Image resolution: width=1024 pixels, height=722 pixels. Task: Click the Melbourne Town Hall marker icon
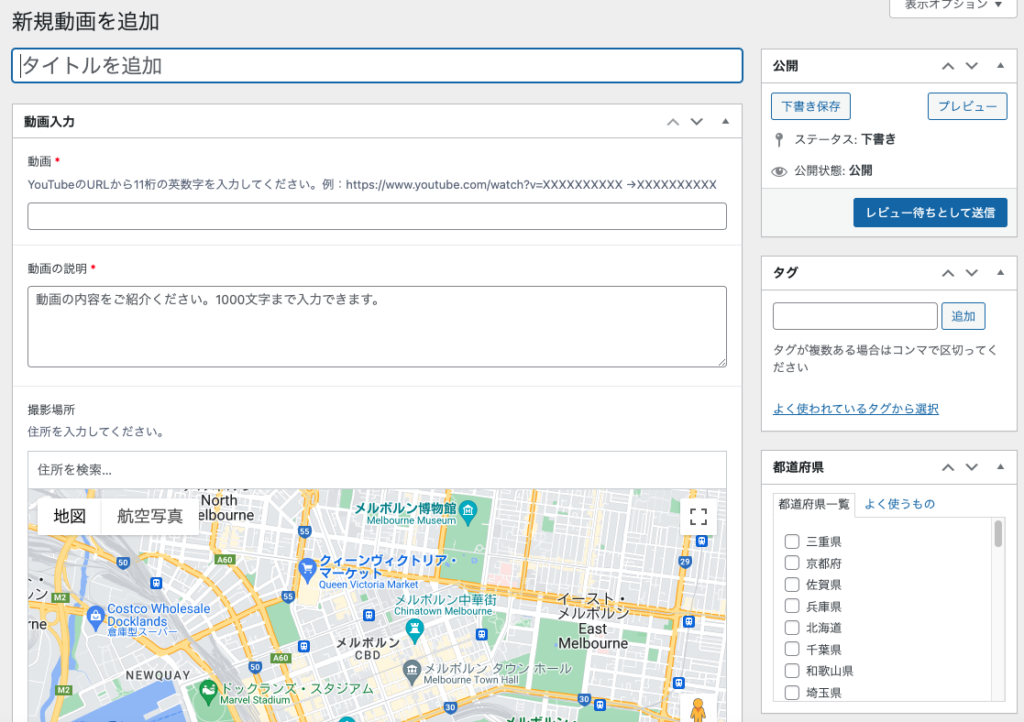tap(411, 670)
